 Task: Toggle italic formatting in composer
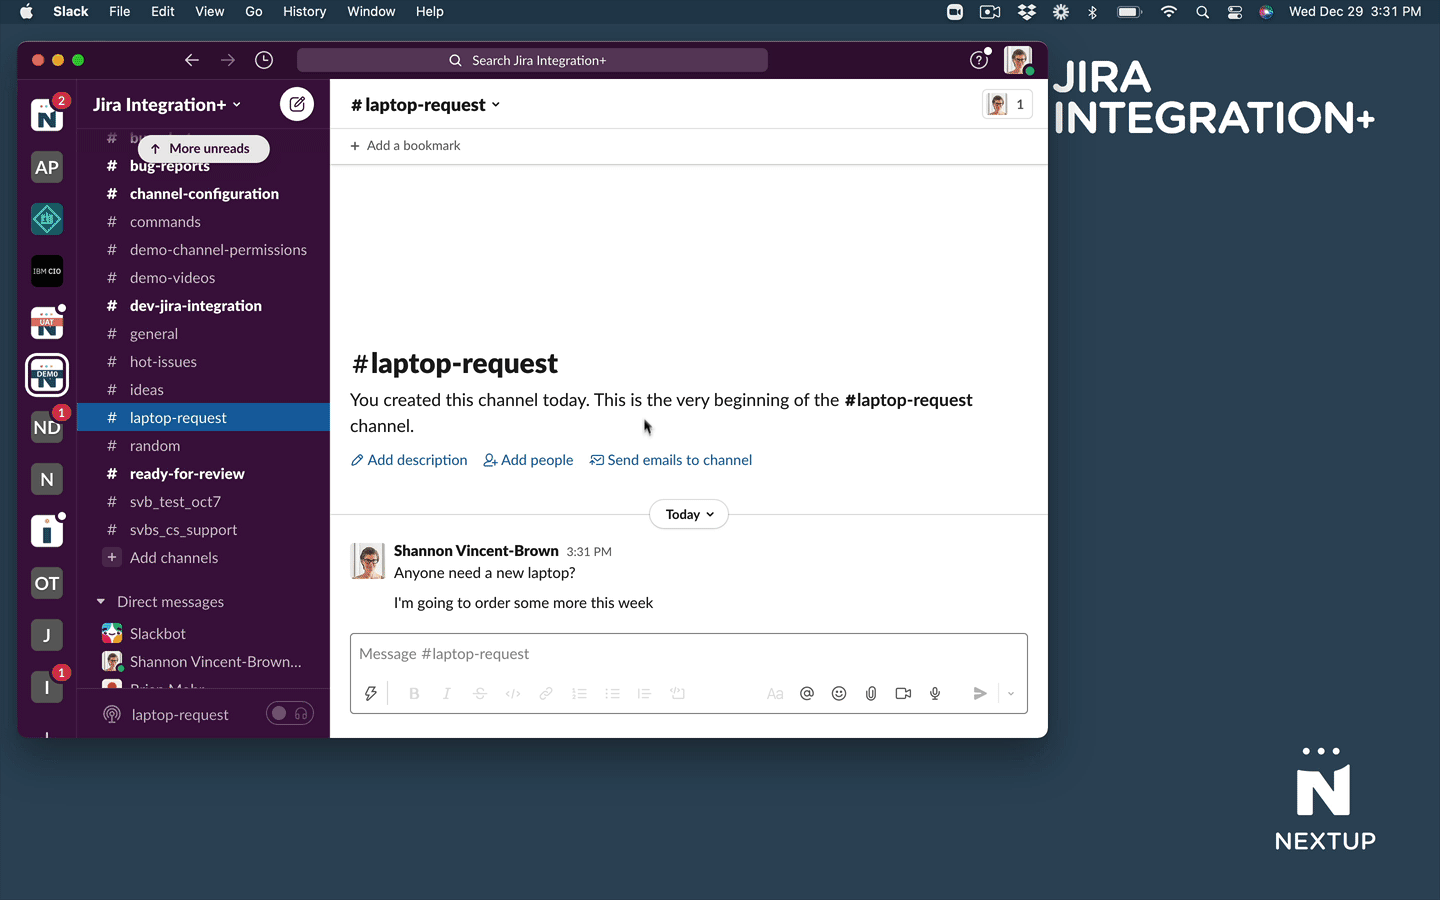click(447, 693)
